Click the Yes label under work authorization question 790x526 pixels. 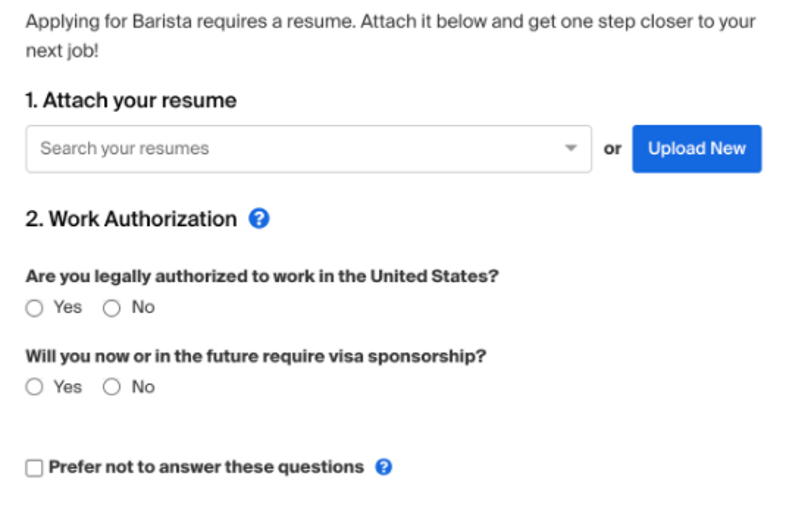click(x=68, y=307)
